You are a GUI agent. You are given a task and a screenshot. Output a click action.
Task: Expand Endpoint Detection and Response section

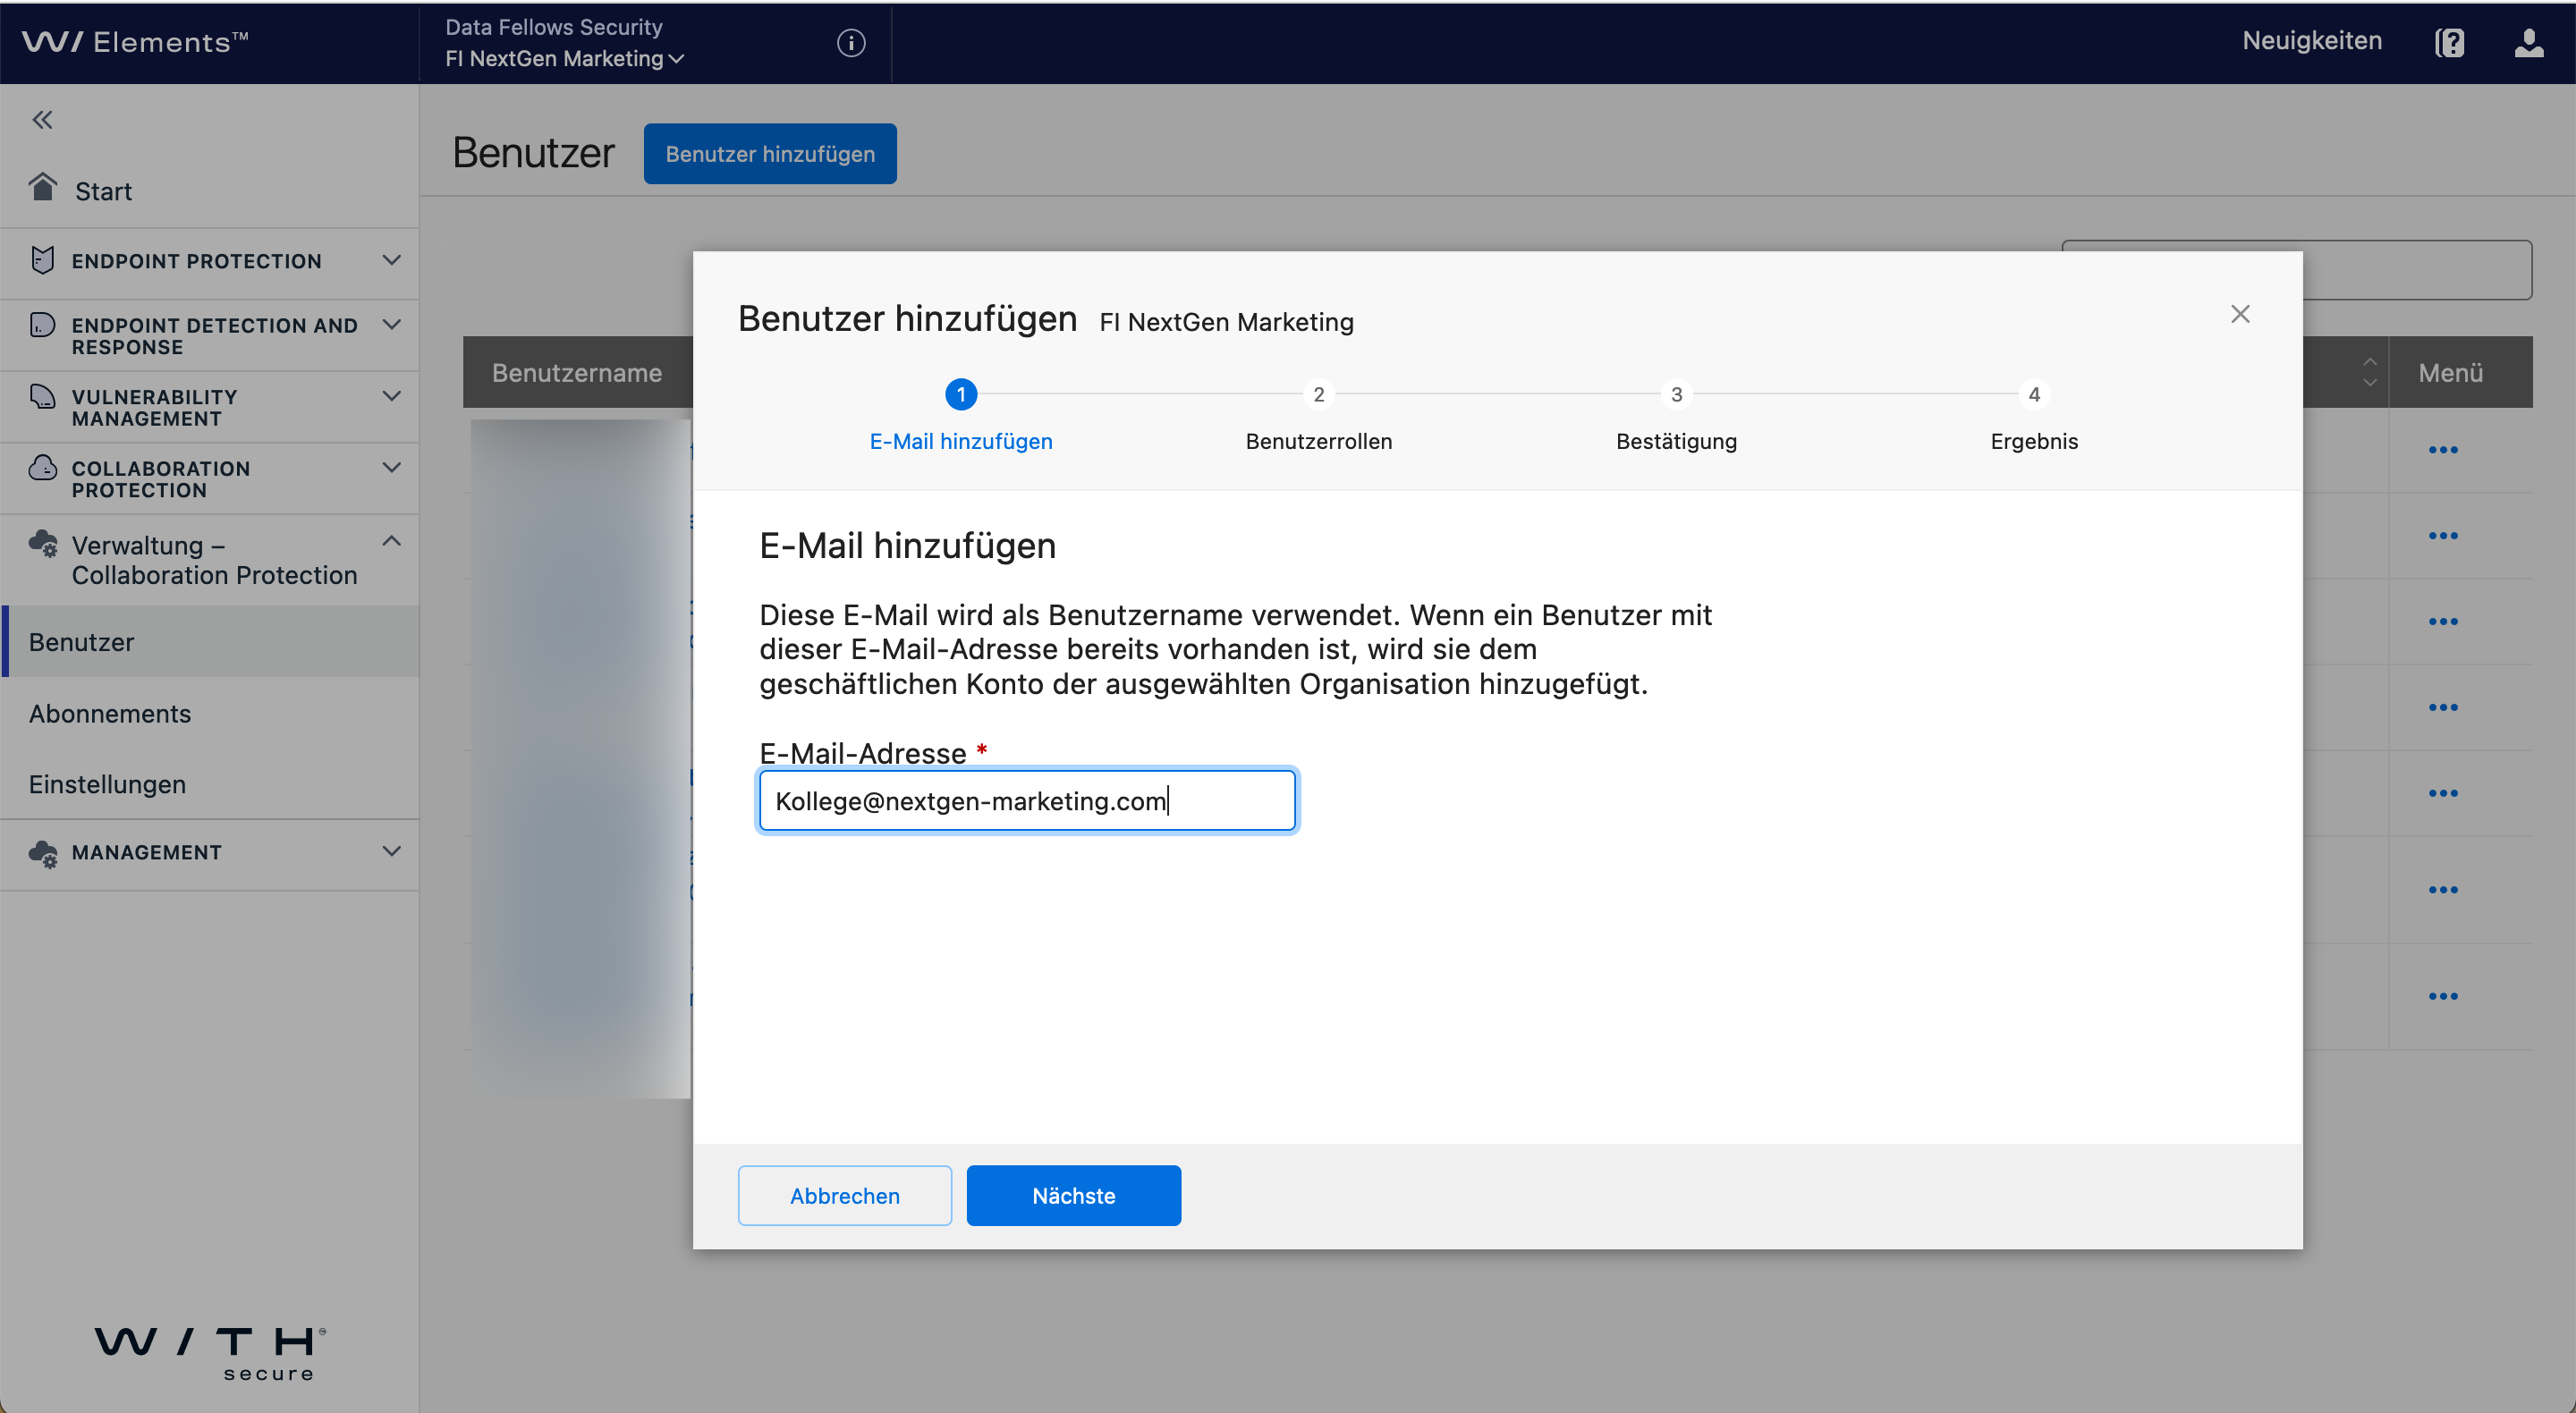(392, 325)
